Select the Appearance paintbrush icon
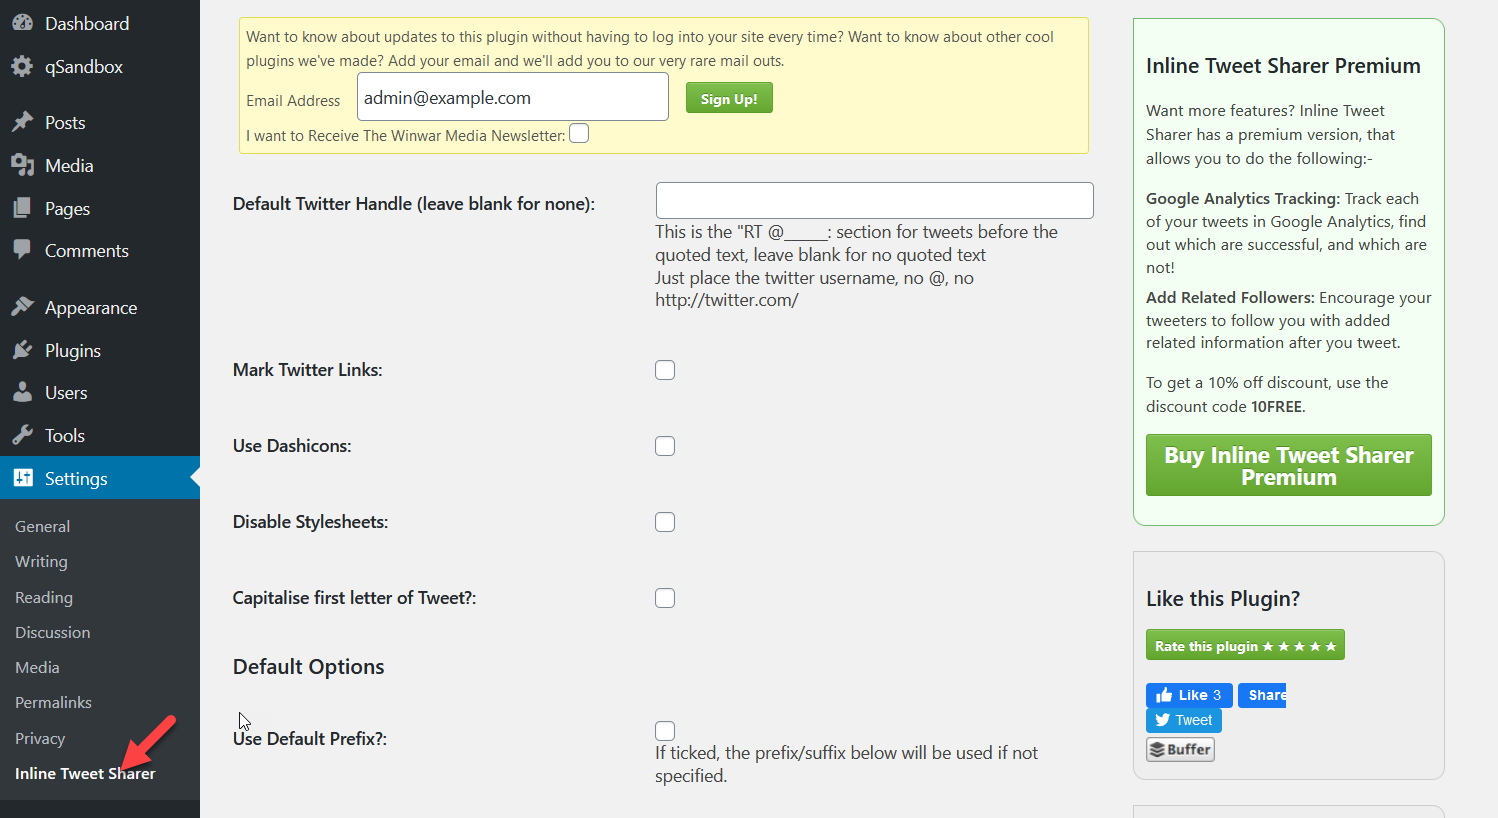Screen dimensions: 1498x818 tap(22, 307)
